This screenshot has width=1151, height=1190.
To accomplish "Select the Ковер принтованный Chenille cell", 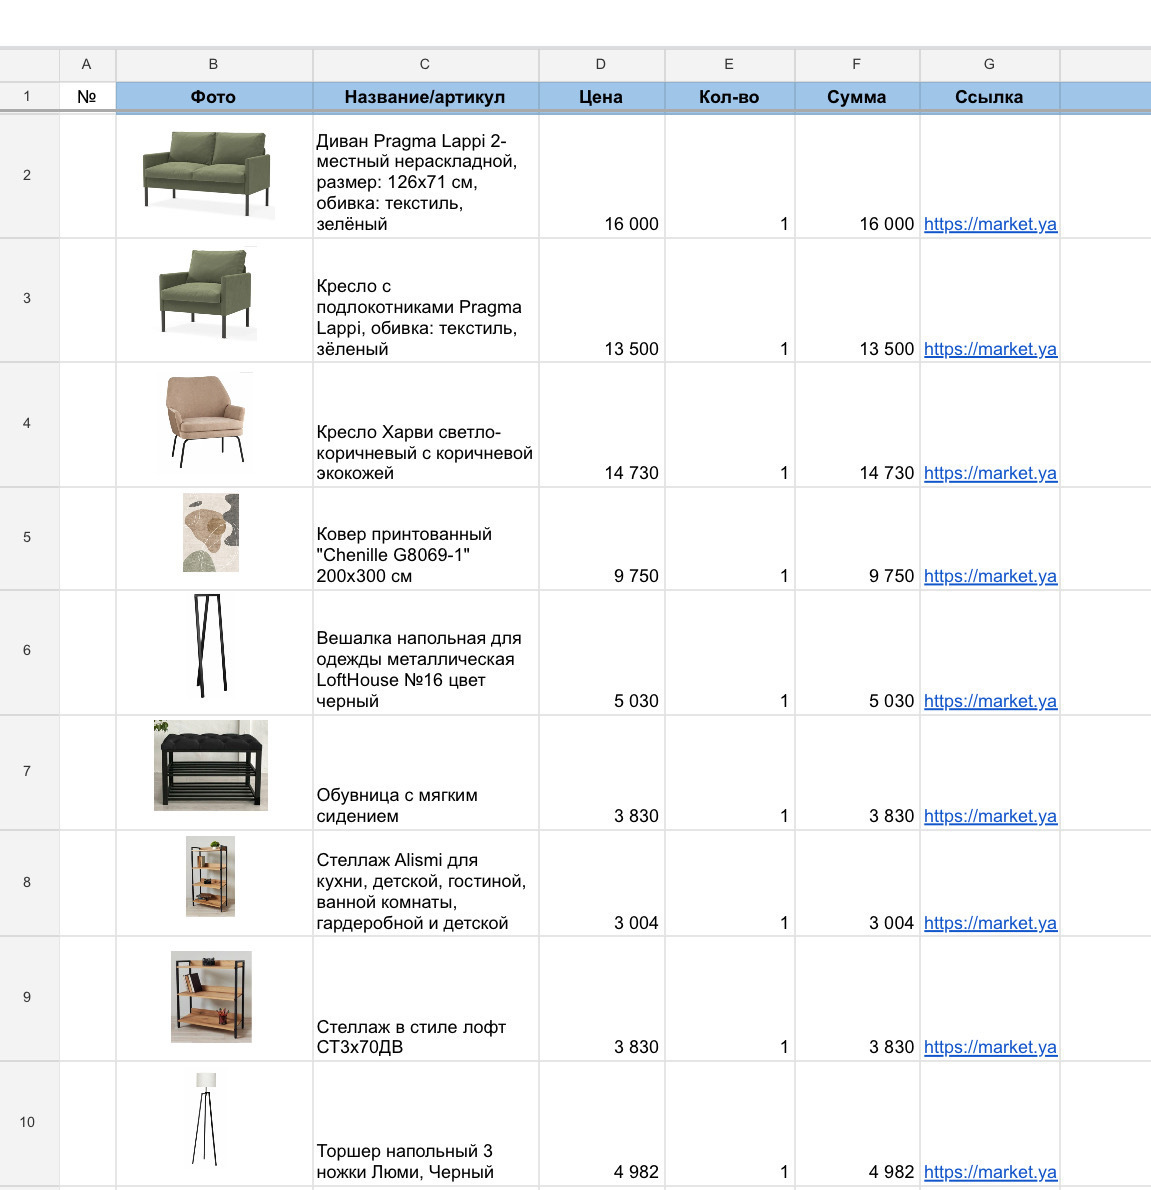I will tap(426, 538).
